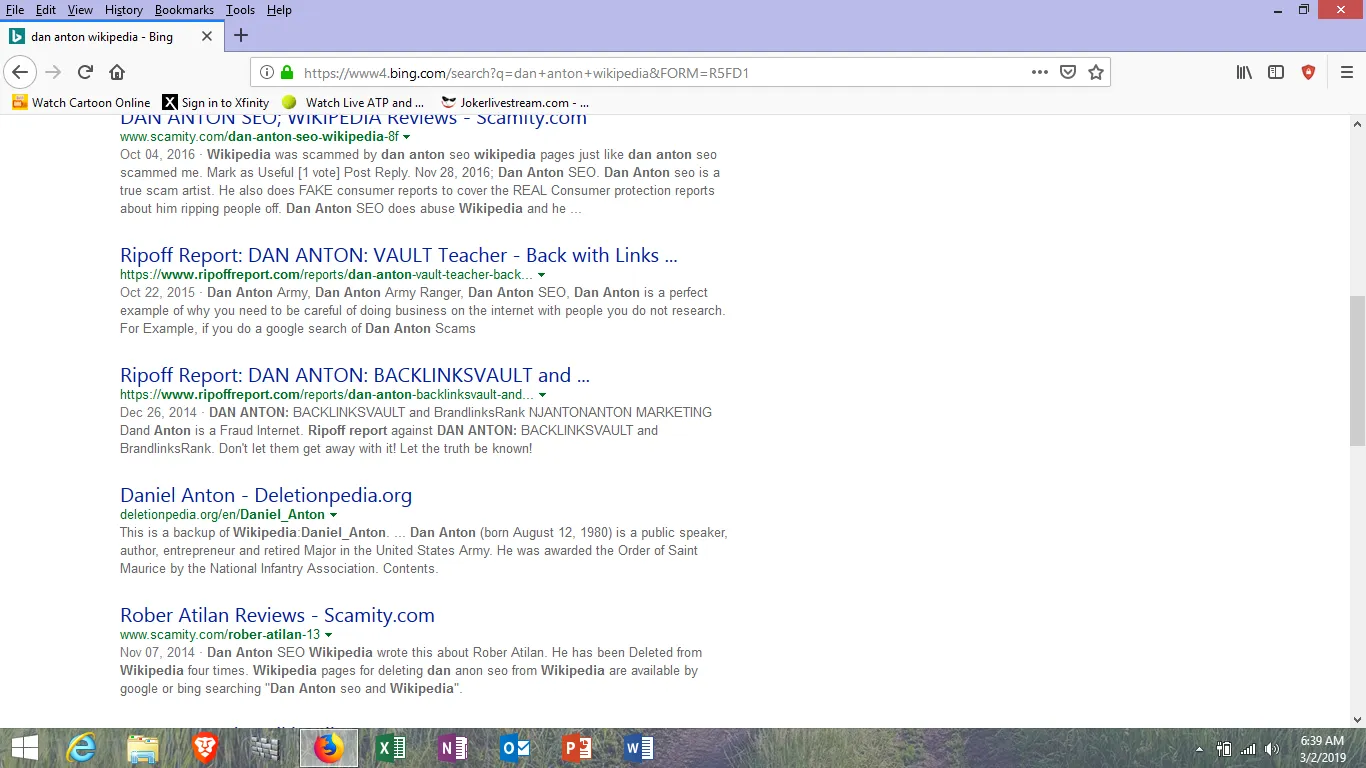The width and height of the screenshot is (1366, 768).
Task: Launch Internet Explorer from taskbar
Action: [x=81, y=748]
